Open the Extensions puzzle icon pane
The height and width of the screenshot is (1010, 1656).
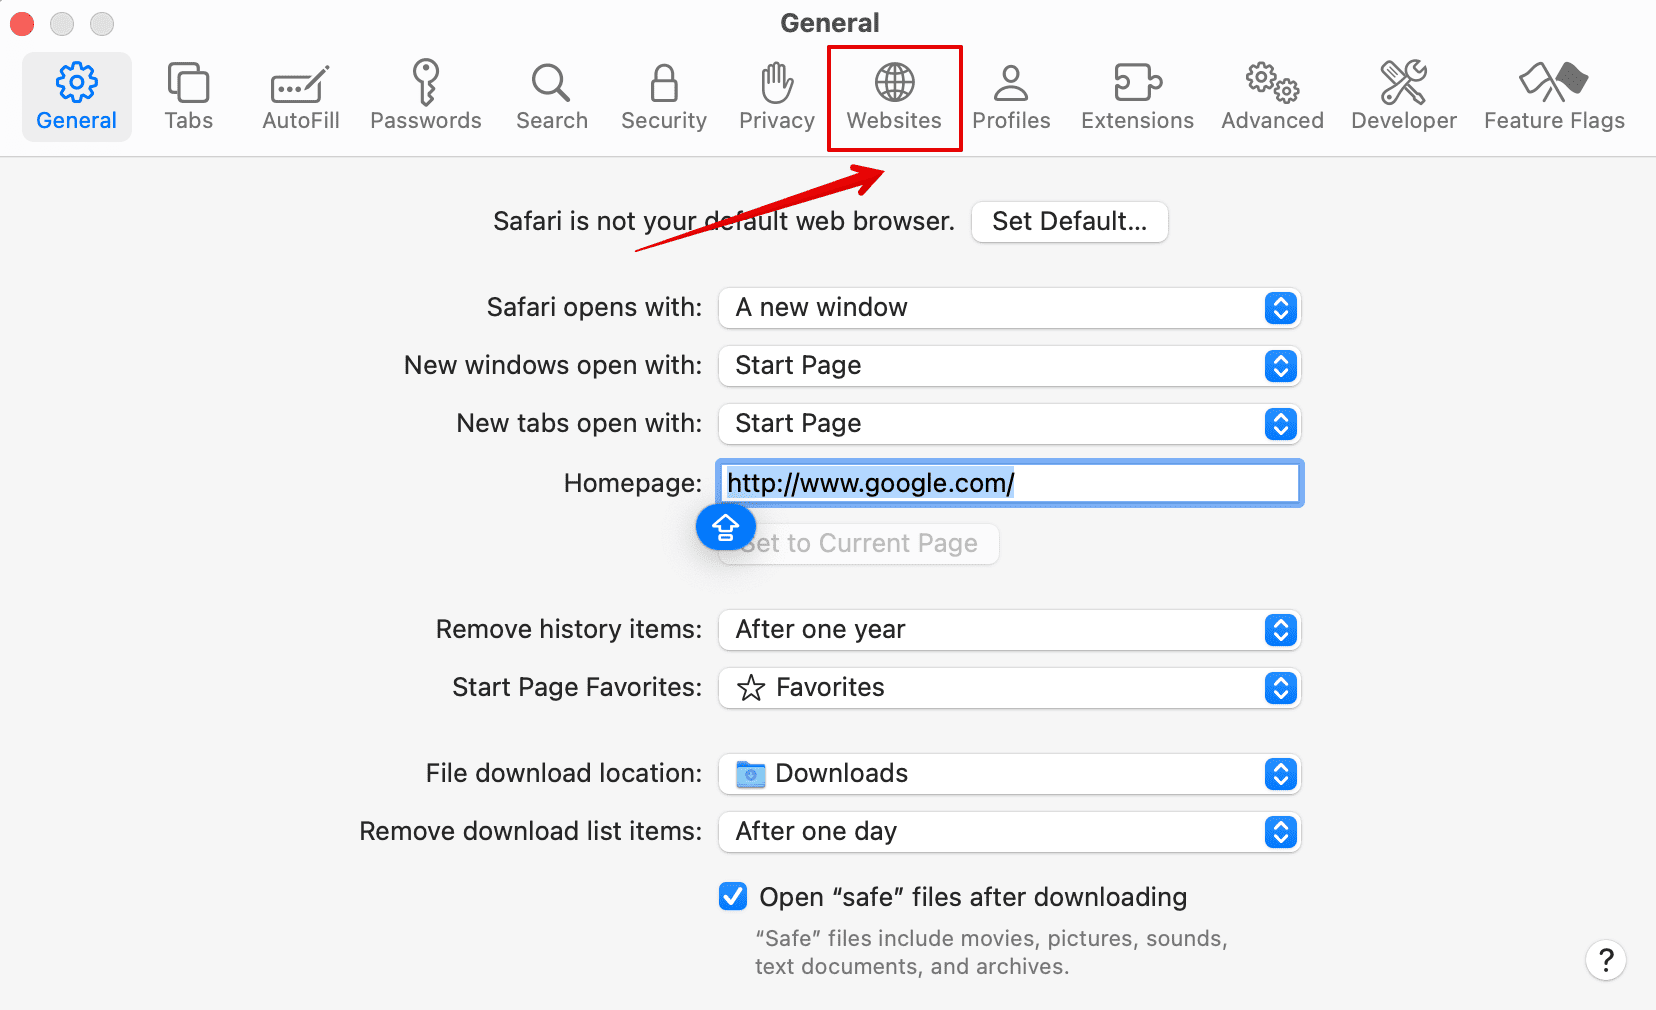pyautogui.click(x=1137, y=97)
